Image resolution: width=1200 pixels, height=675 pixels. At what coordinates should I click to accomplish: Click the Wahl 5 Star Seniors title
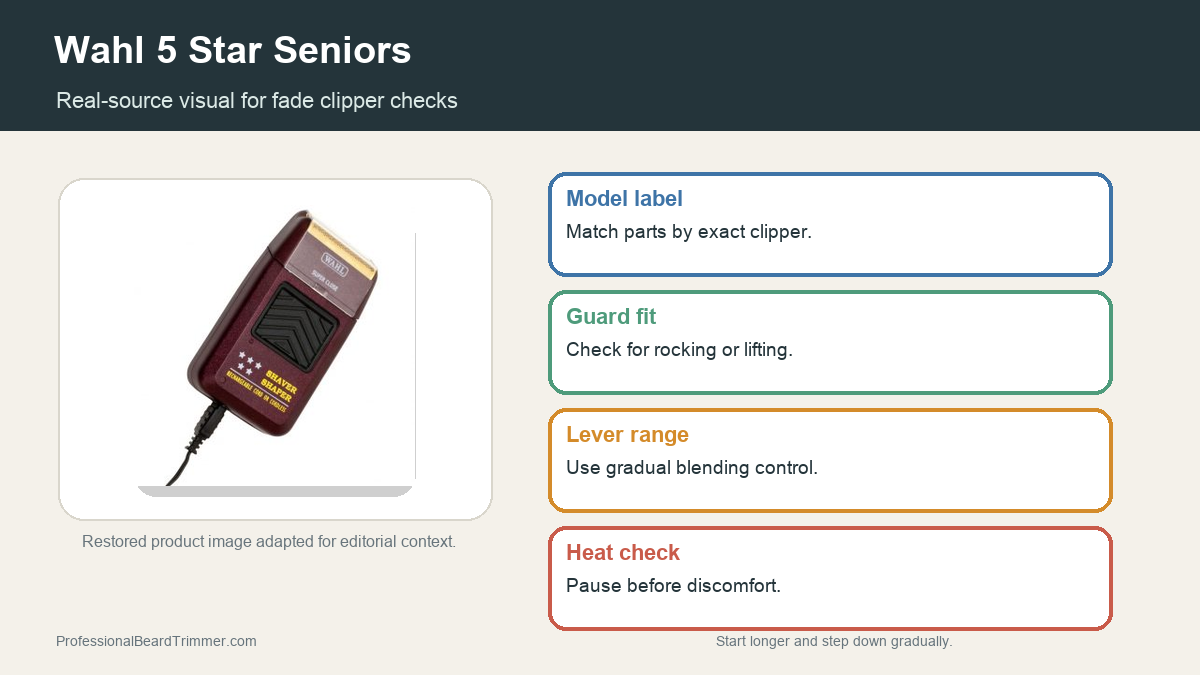pyautogui.click(x=232, y=50)
